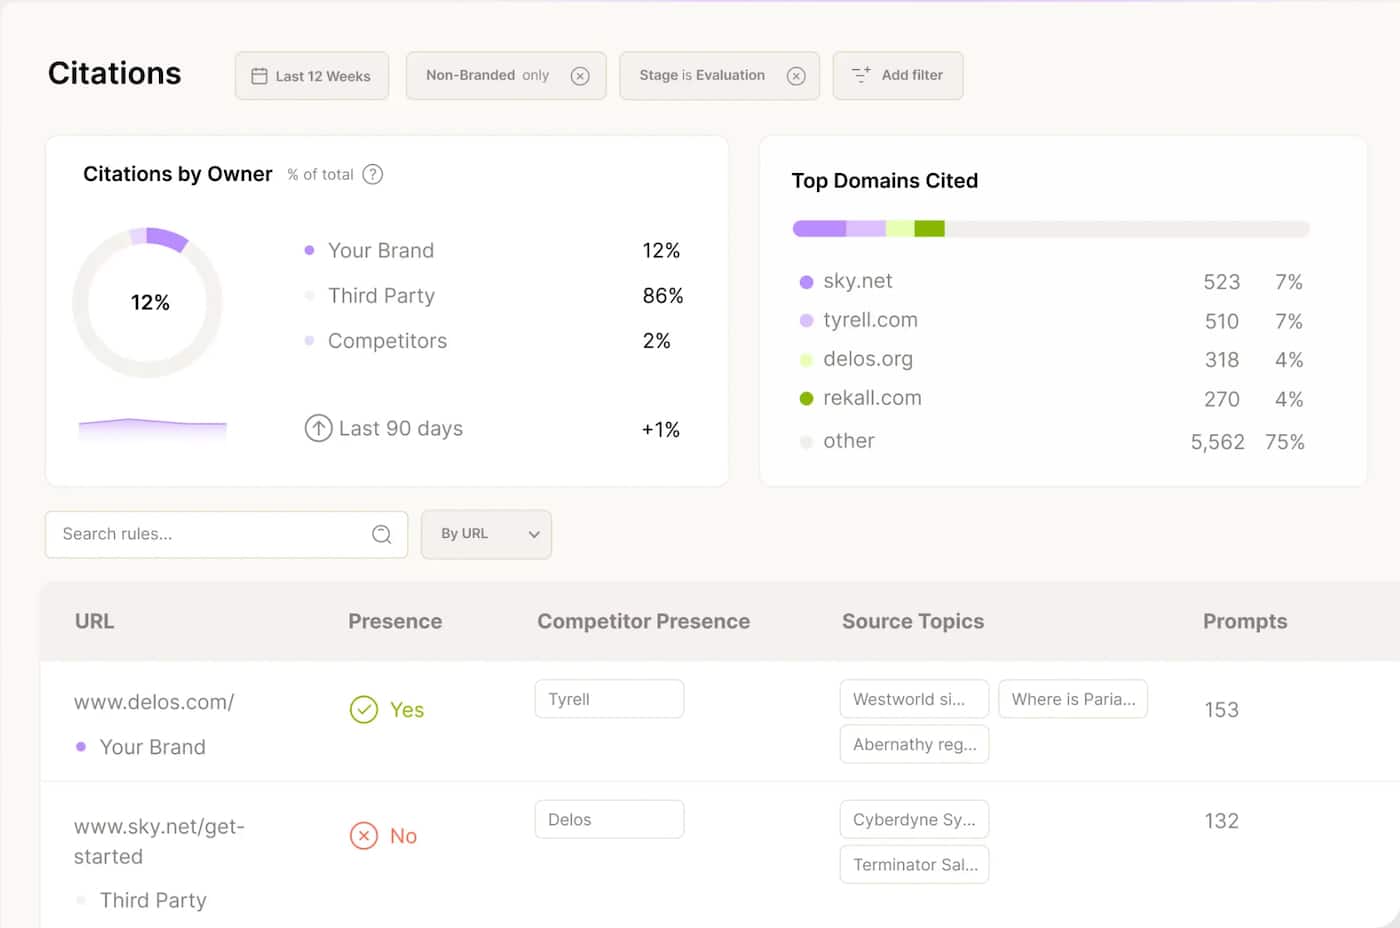Dismiss the Non-Branded only filter
The image size is (1400, 928).
(580, 75)
